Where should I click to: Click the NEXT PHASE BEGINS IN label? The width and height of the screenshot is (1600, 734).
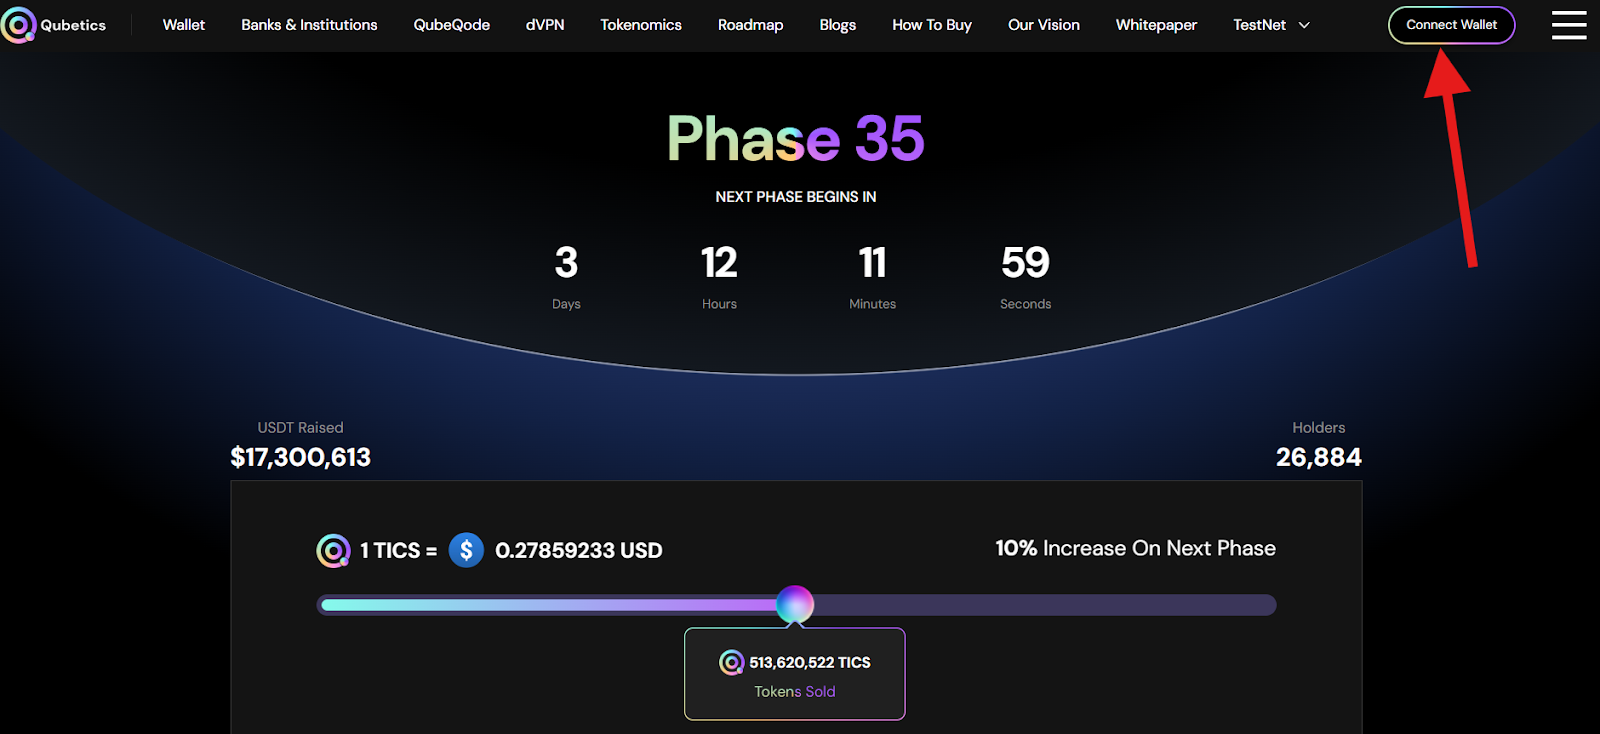point(796,197)
